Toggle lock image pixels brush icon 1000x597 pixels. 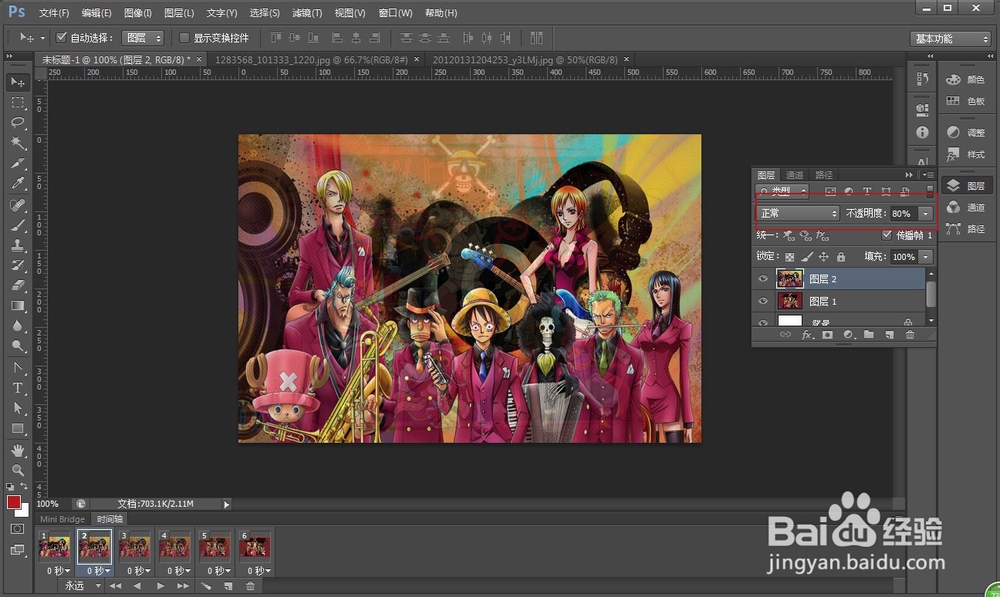tap(807, 256)
